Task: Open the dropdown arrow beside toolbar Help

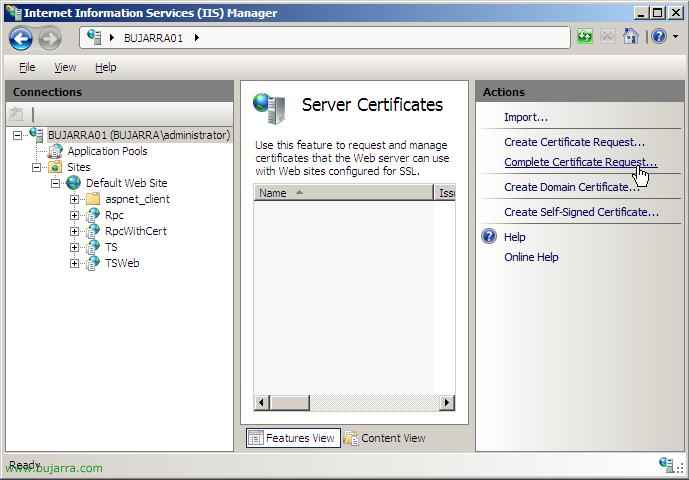Action: click(676, 36)
